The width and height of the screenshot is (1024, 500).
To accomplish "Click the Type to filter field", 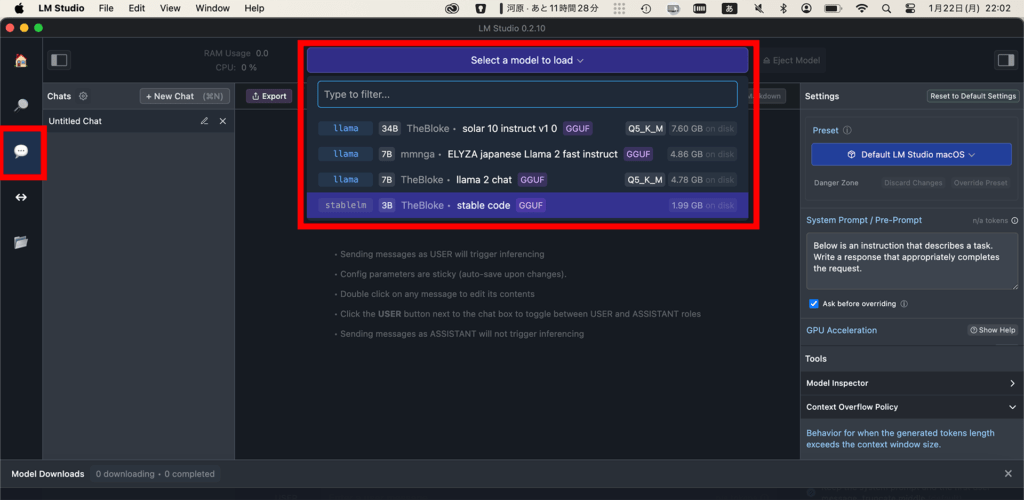I will pyautogui.click(x=527, y=94).
